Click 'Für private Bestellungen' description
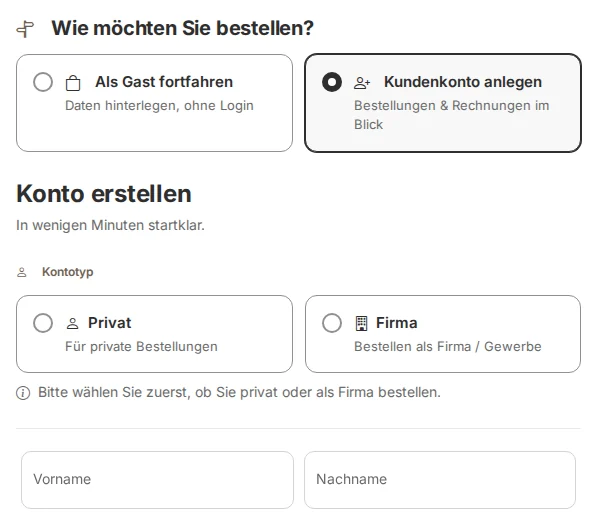The image size is (597, 525). click(x=141, y=346)
